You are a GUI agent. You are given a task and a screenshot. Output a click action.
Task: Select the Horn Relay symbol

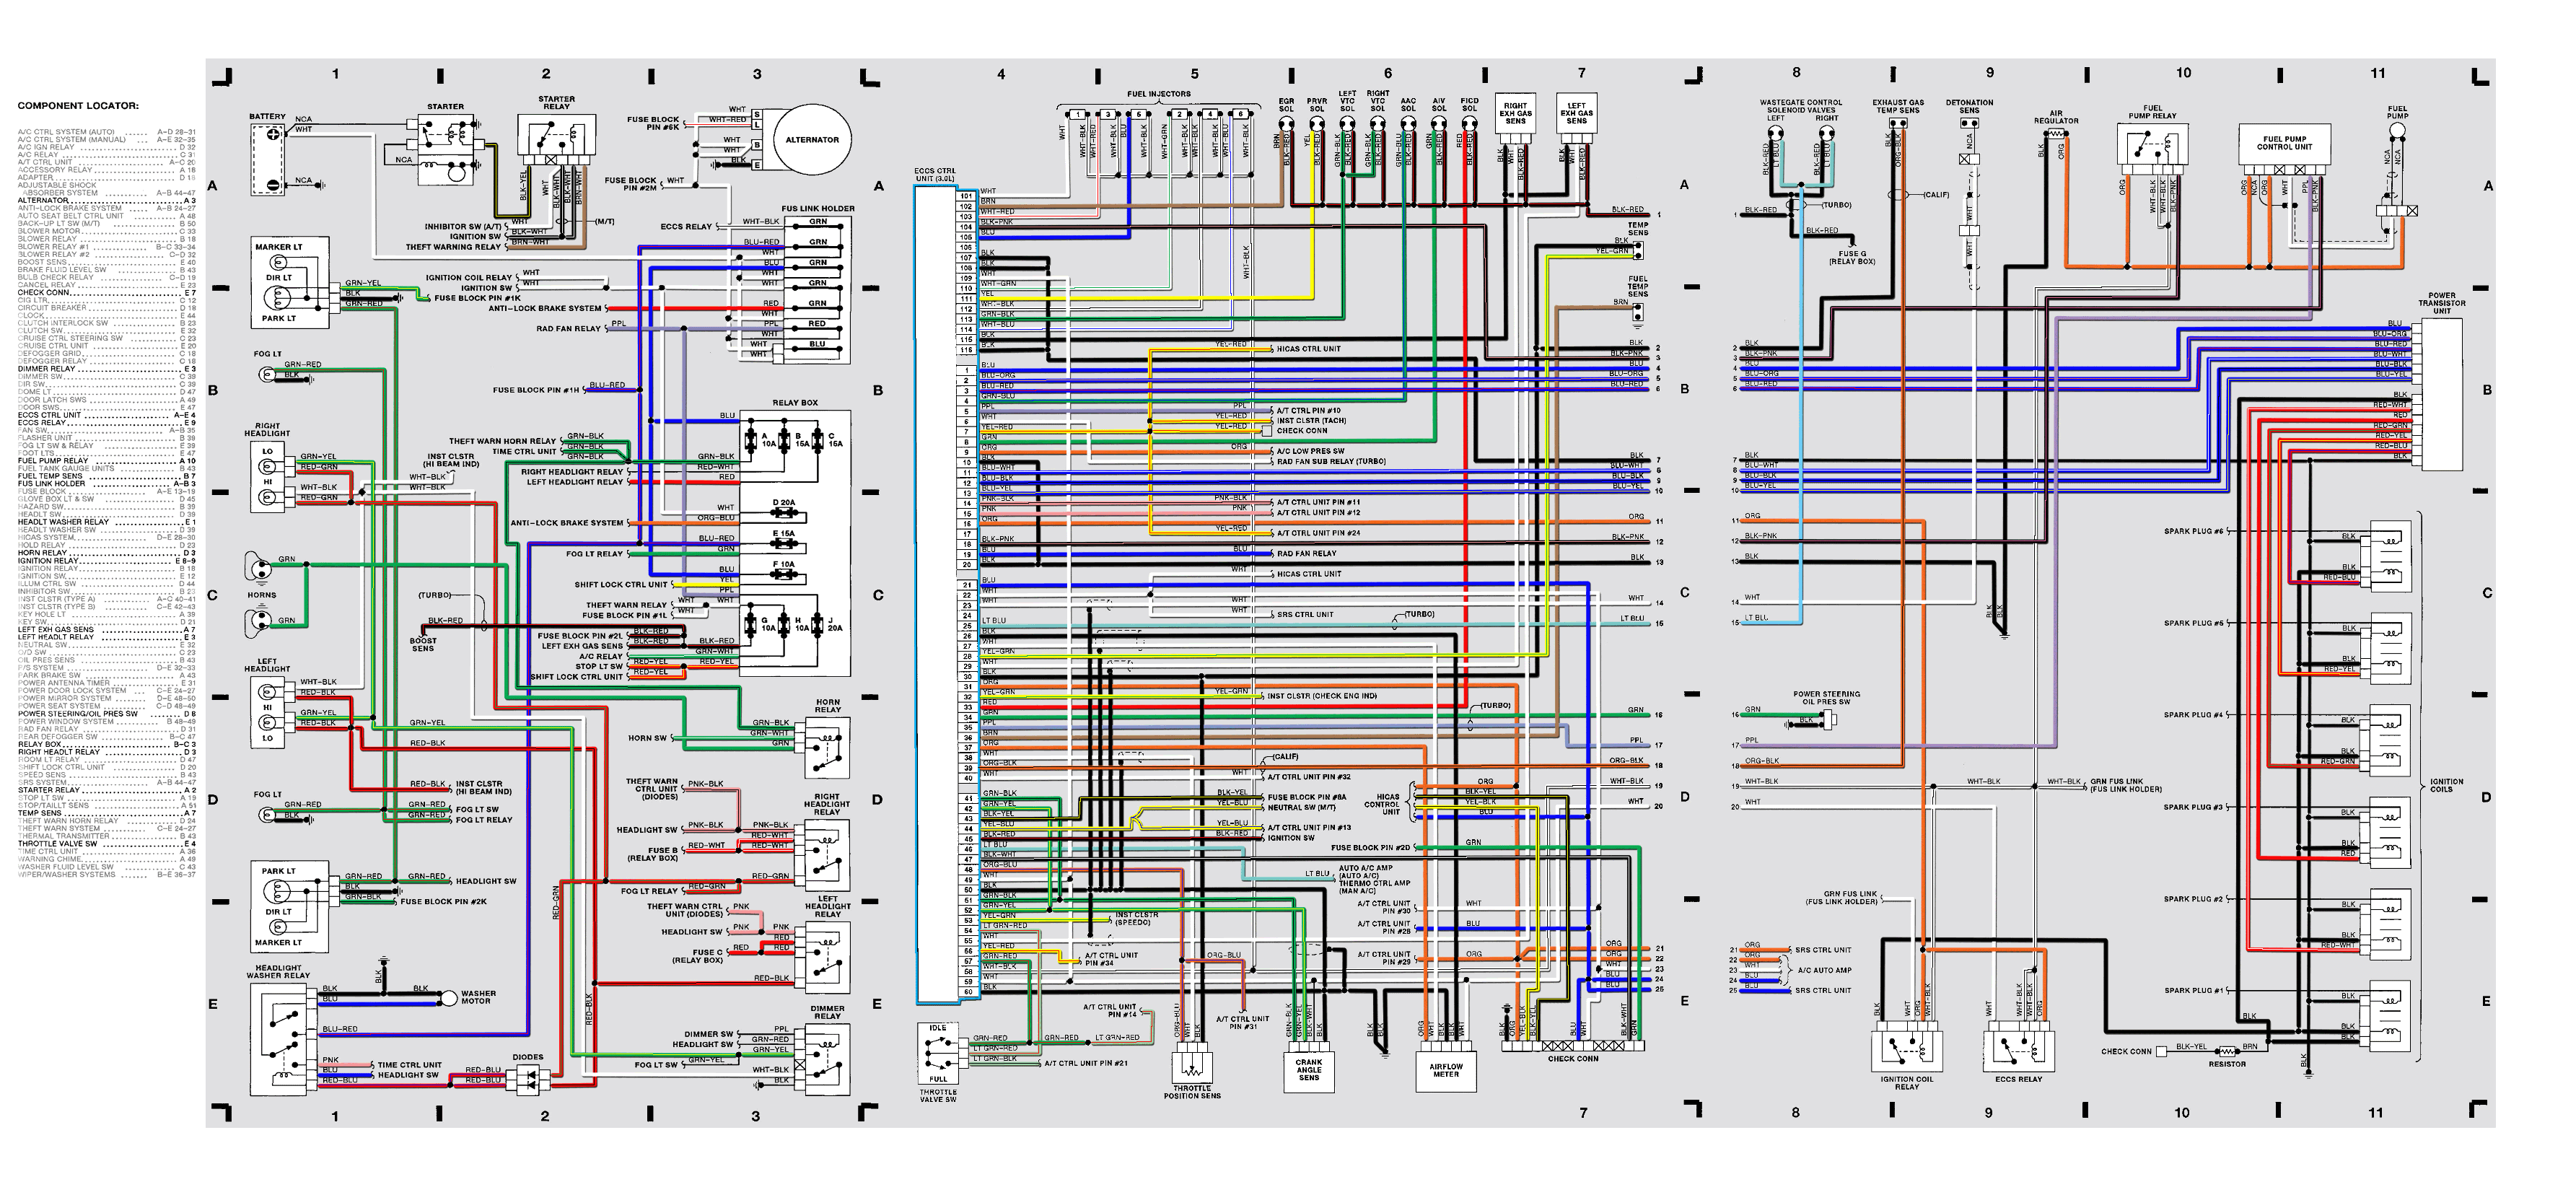(x=827, y=747)
